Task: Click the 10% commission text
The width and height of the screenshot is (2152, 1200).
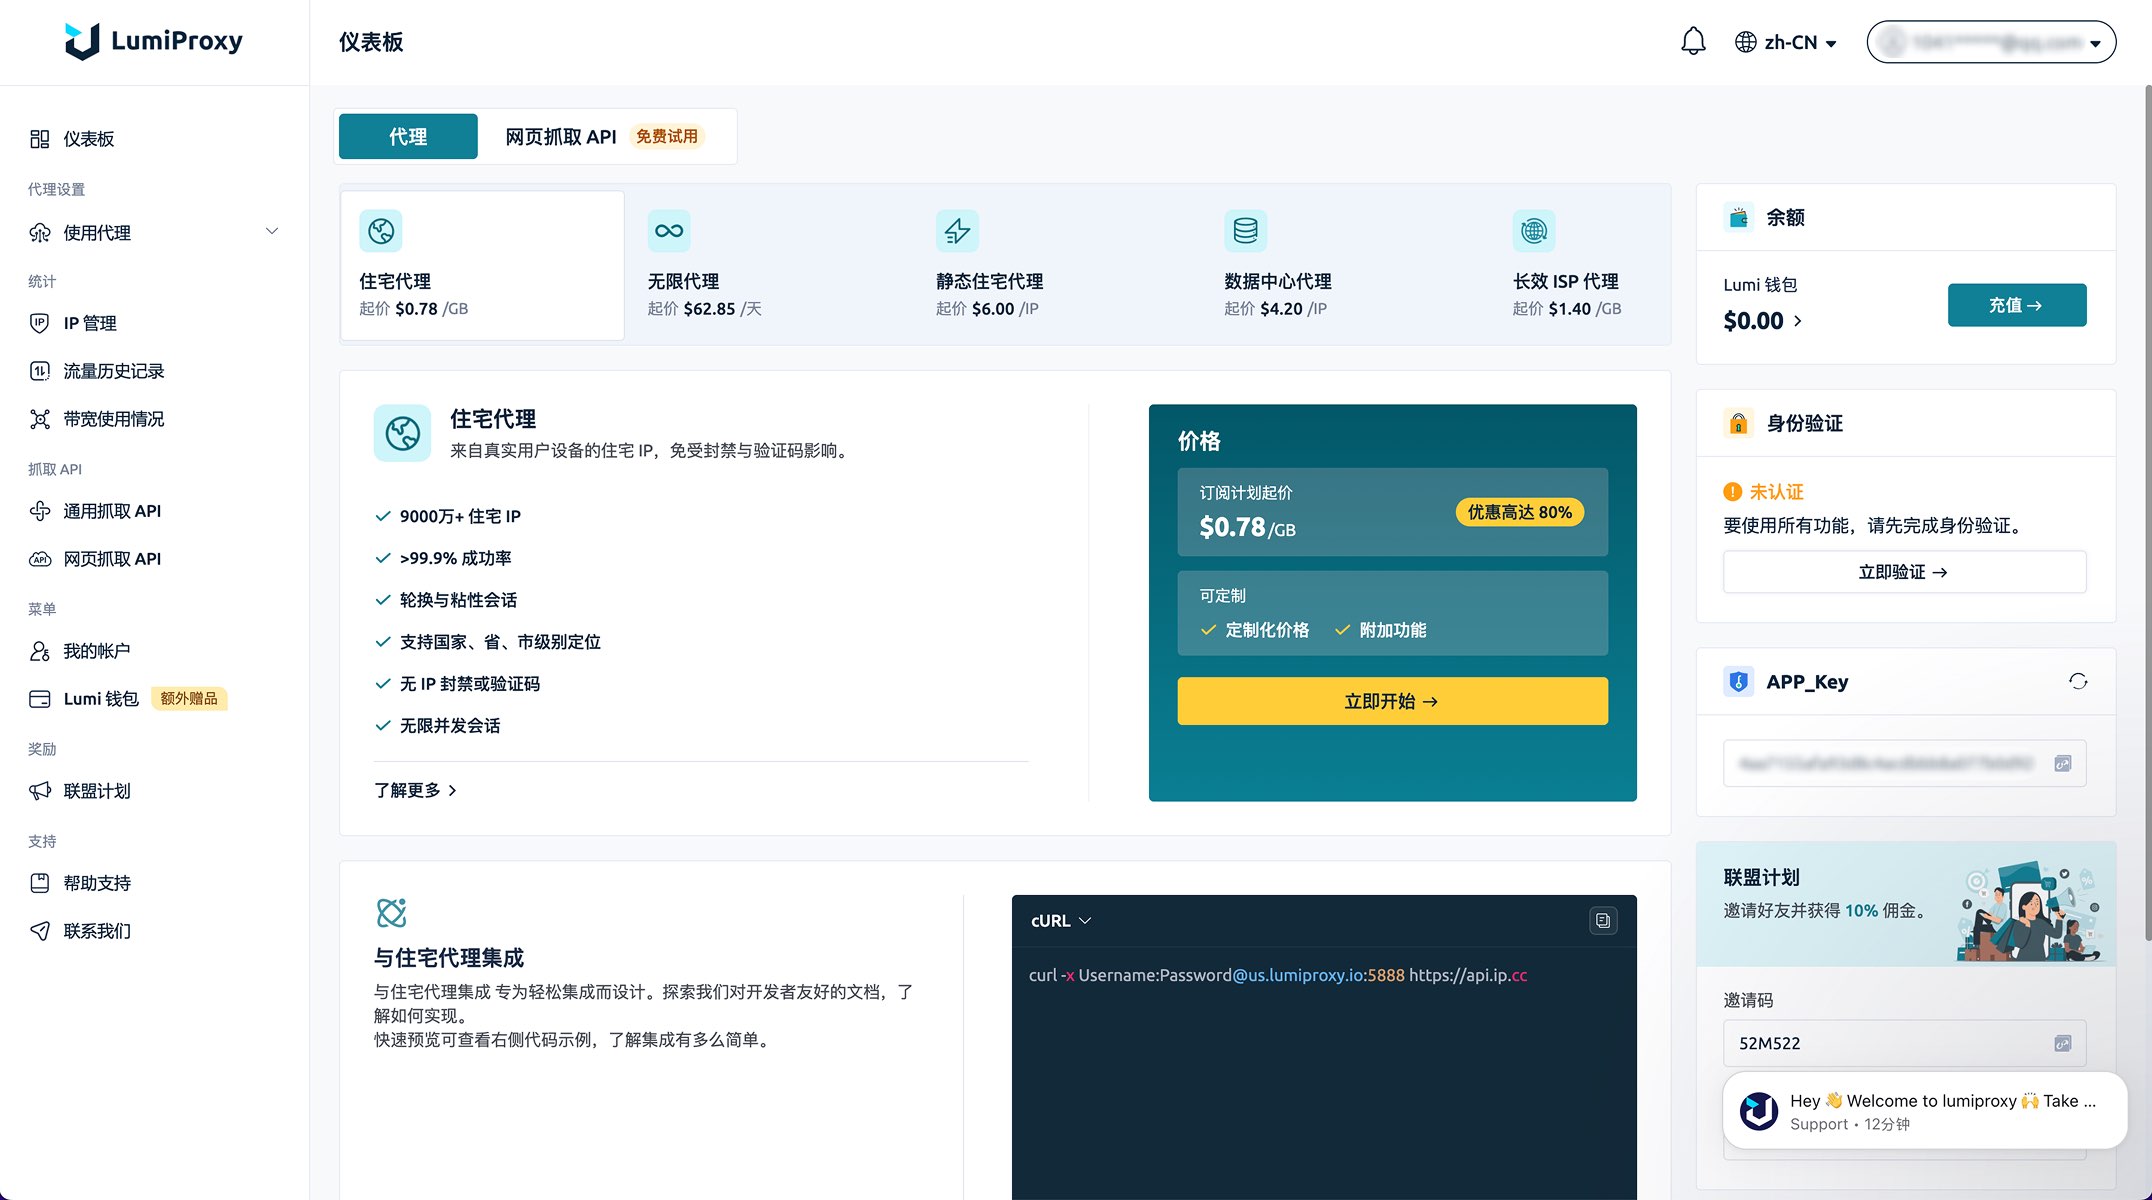Action: [1861, 910]
